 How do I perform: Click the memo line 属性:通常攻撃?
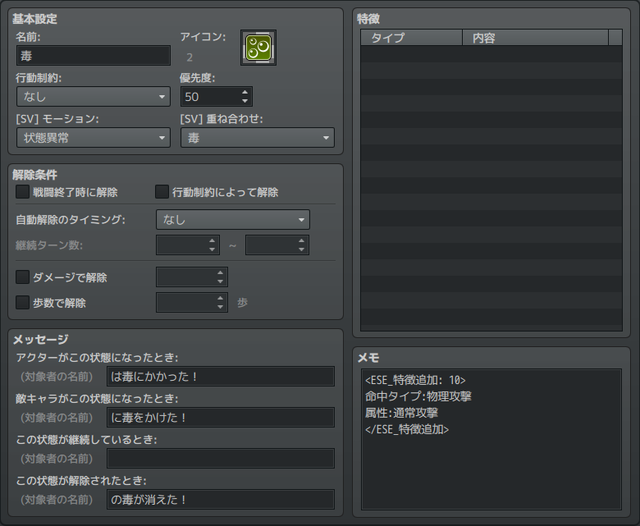coord(402,413)
